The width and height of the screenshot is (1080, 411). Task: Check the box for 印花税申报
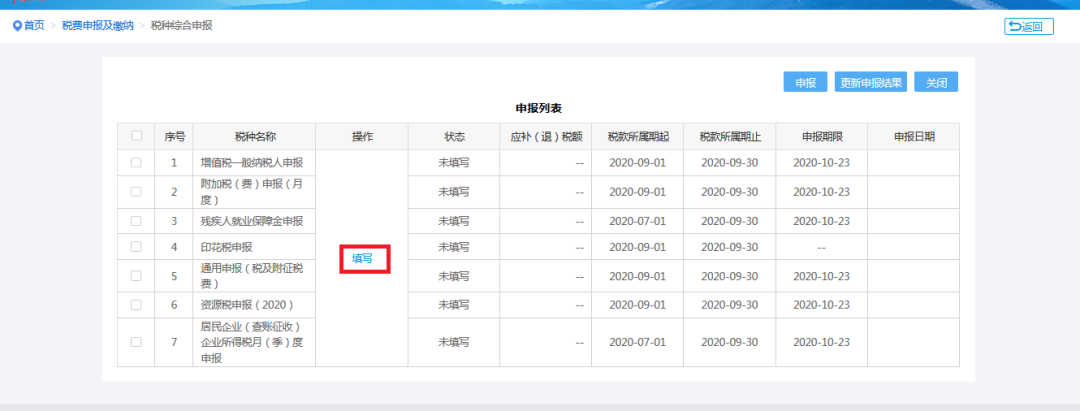tap(136, 246)
